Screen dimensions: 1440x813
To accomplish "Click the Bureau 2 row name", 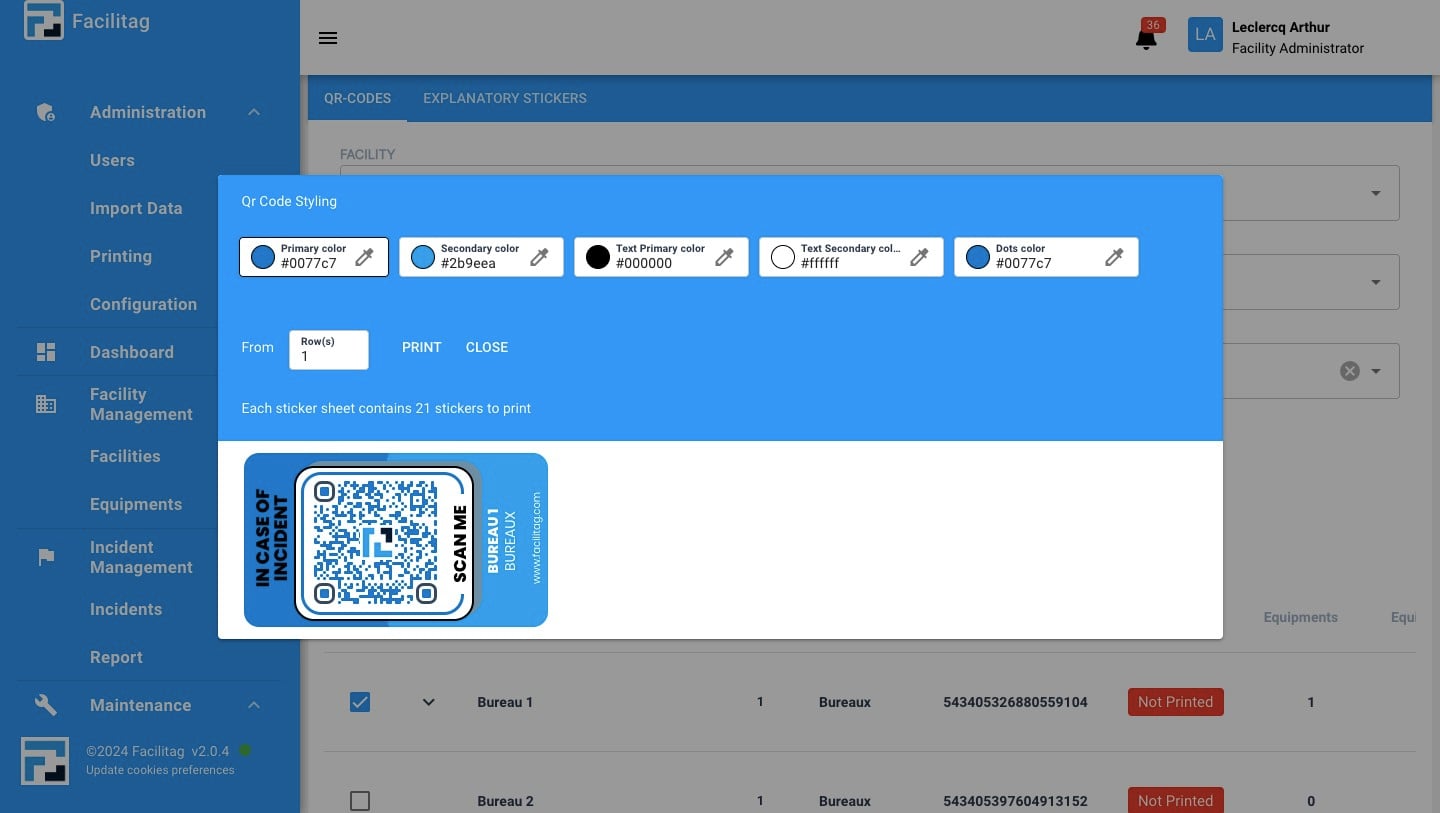I will [505, 801].
